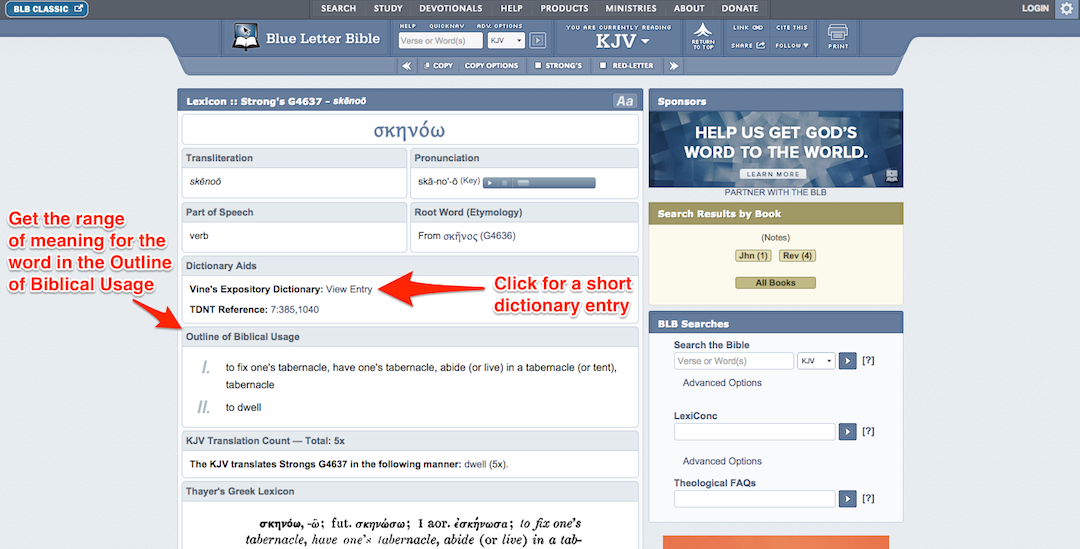Click the Copy toolbar button
Screen dimensions: 1080x549
438,65
